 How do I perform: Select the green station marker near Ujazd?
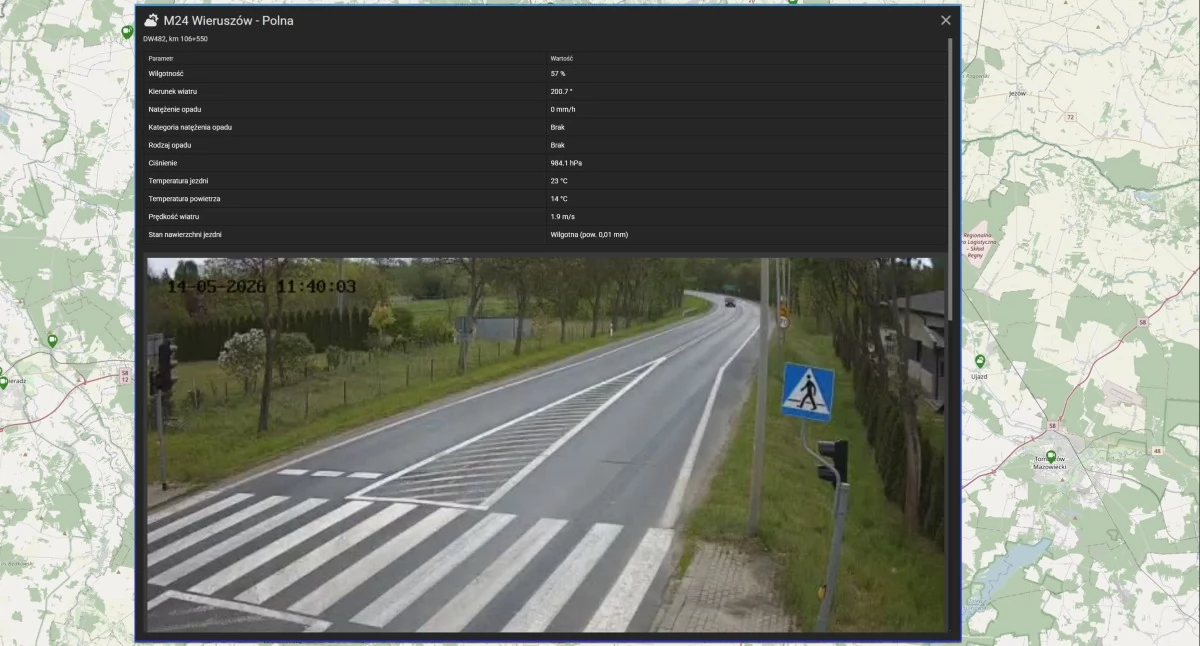click(x=980, y=360)
